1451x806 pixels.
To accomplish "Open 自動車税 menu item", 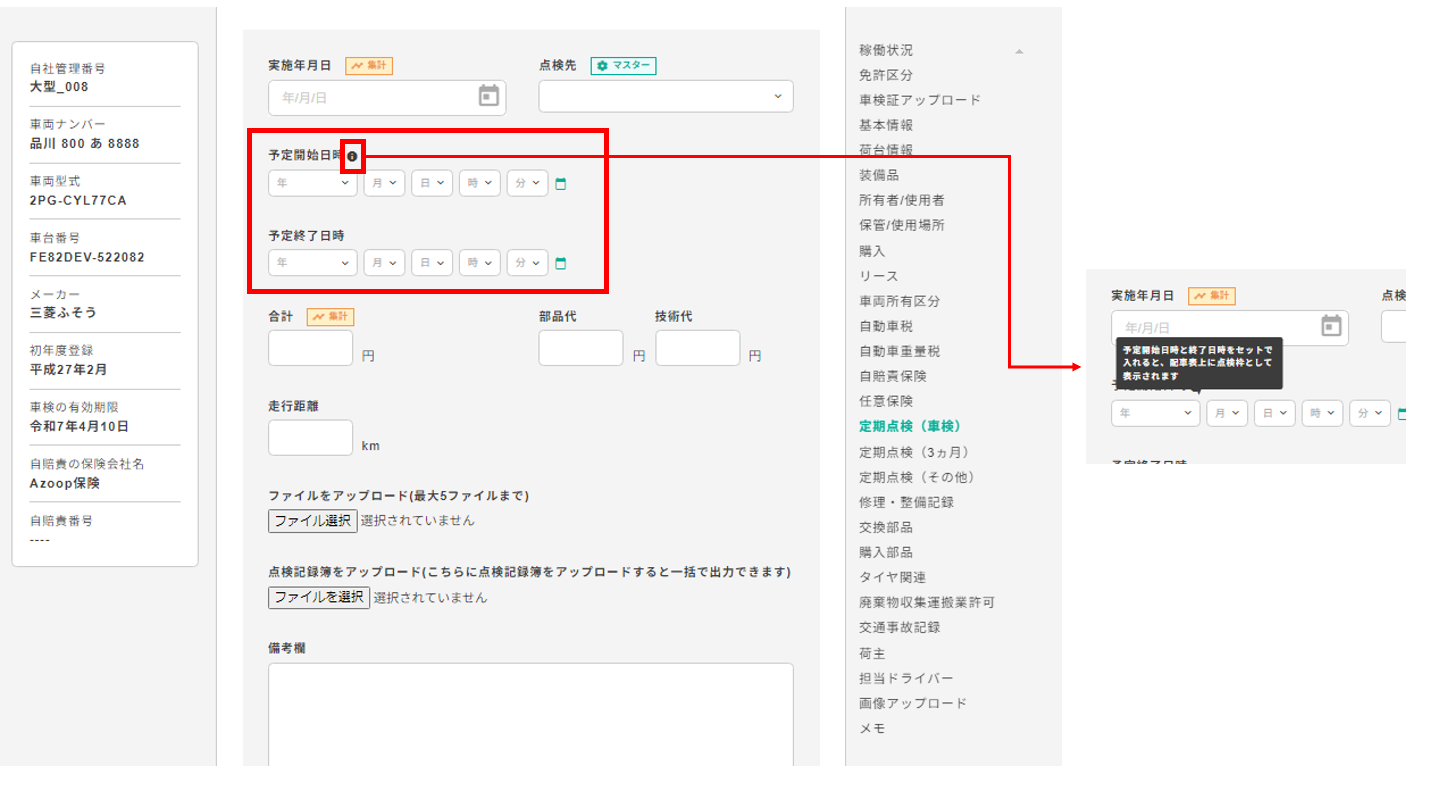I will click(886, 326).
